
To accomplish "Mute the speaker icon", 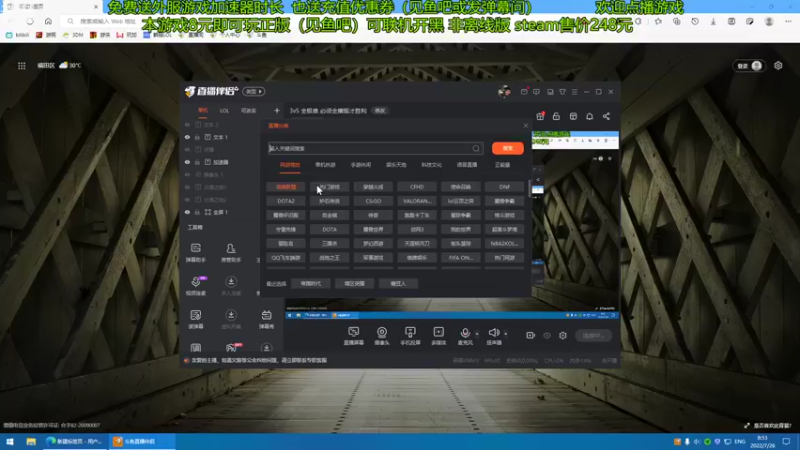I will [x=493, y=333].
